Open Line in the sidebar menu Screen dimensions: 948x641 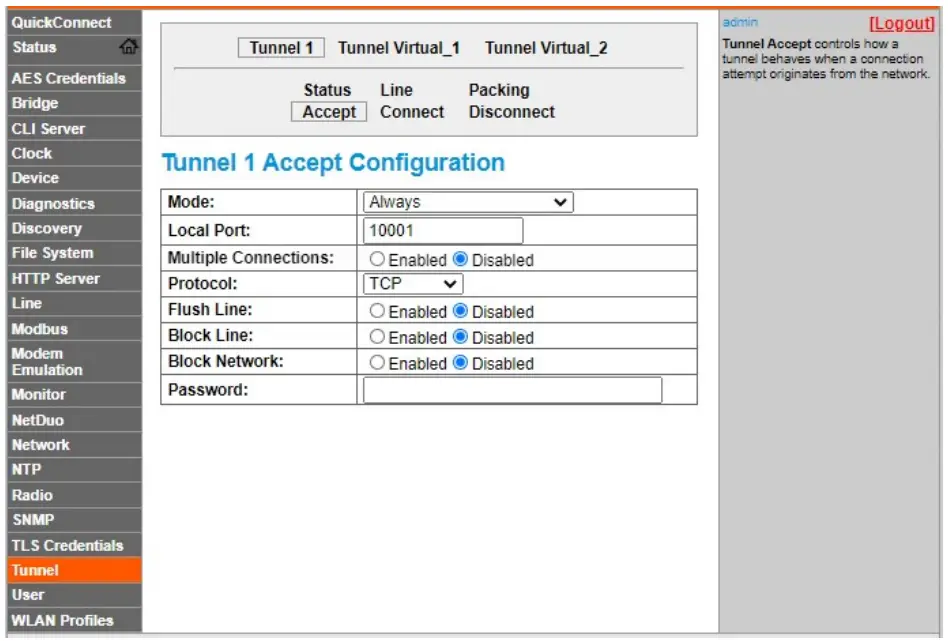pos(74,304)
